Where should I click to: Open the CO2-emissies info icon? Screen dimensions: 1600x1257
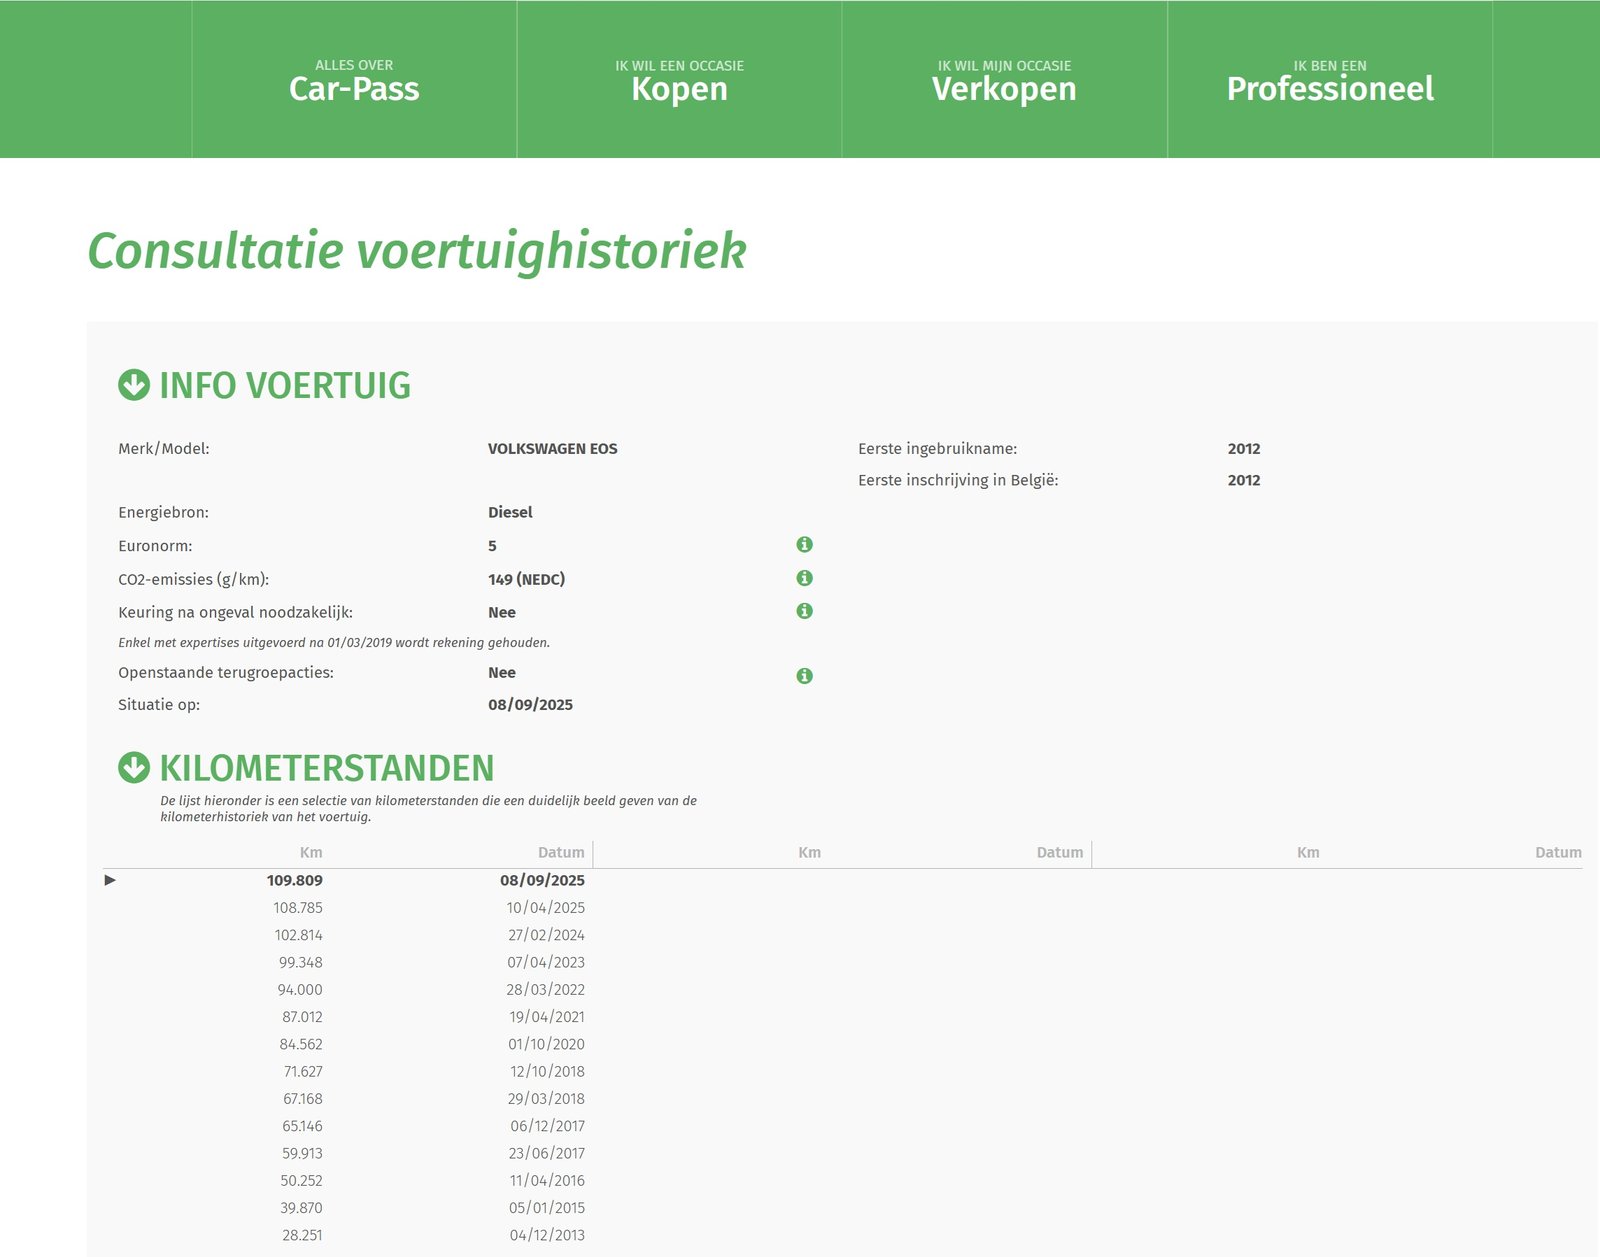click(804, 578)
